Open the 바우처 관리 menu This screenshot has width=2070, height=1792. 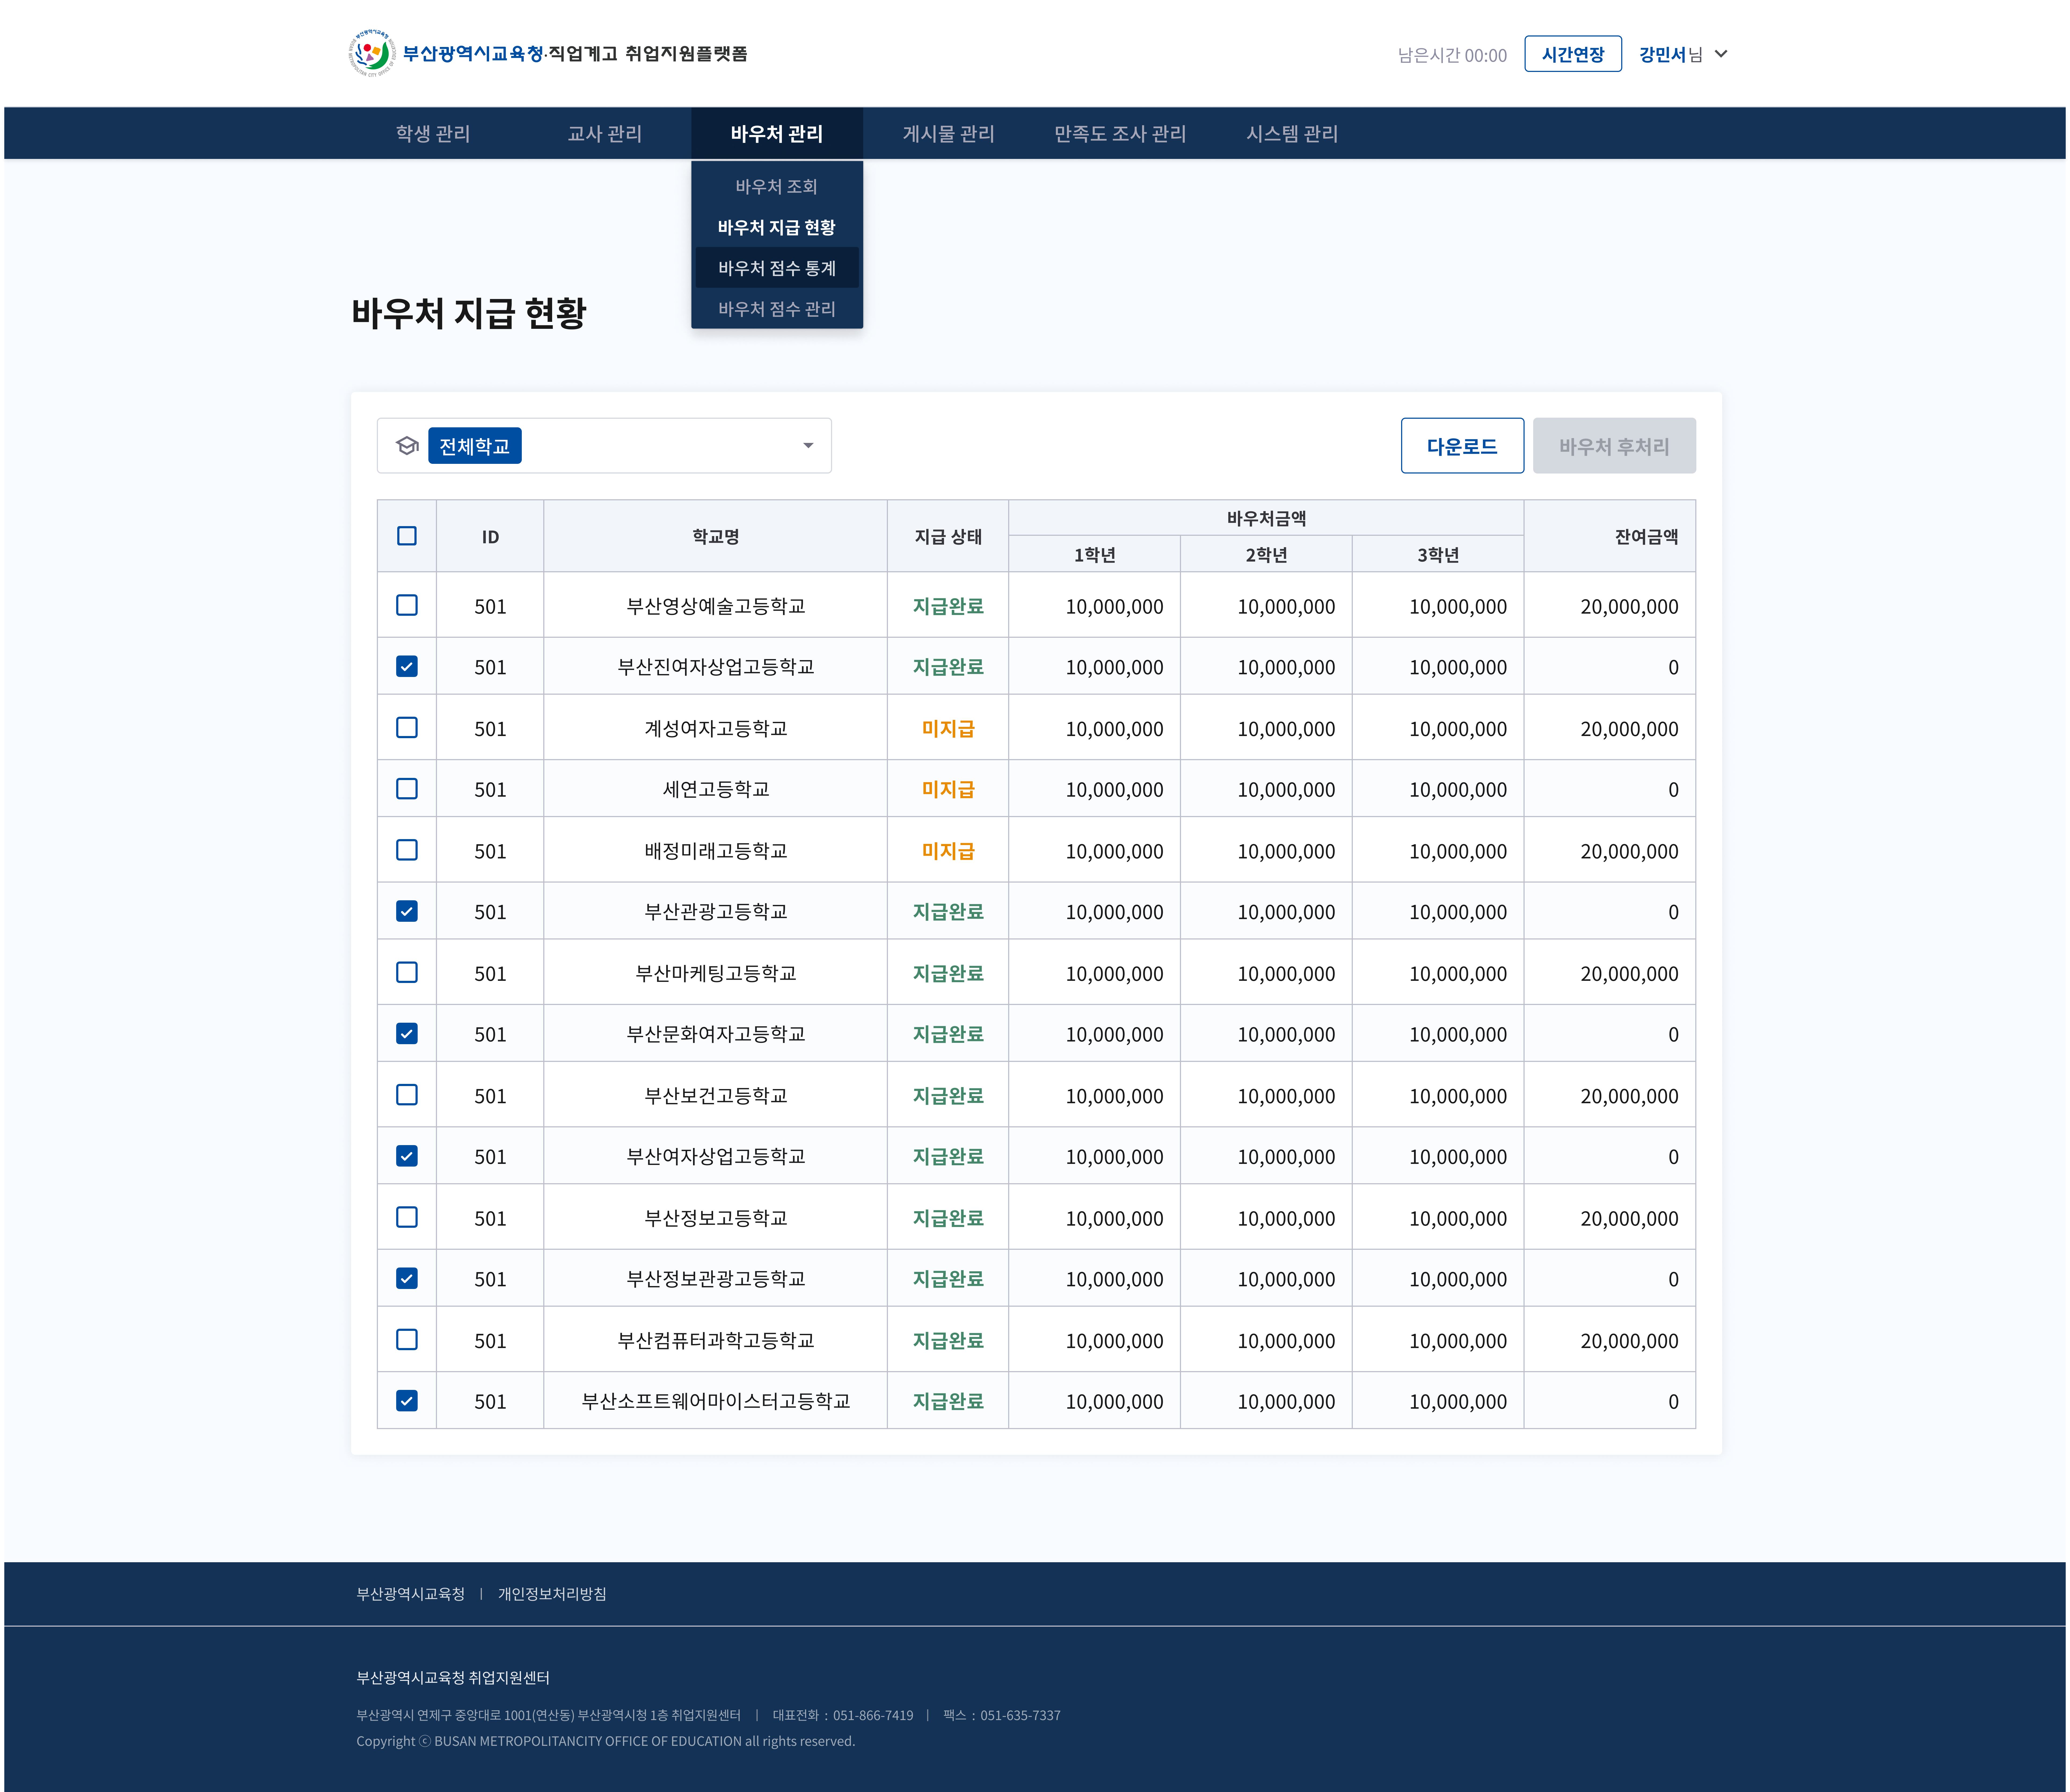point(777,133)
